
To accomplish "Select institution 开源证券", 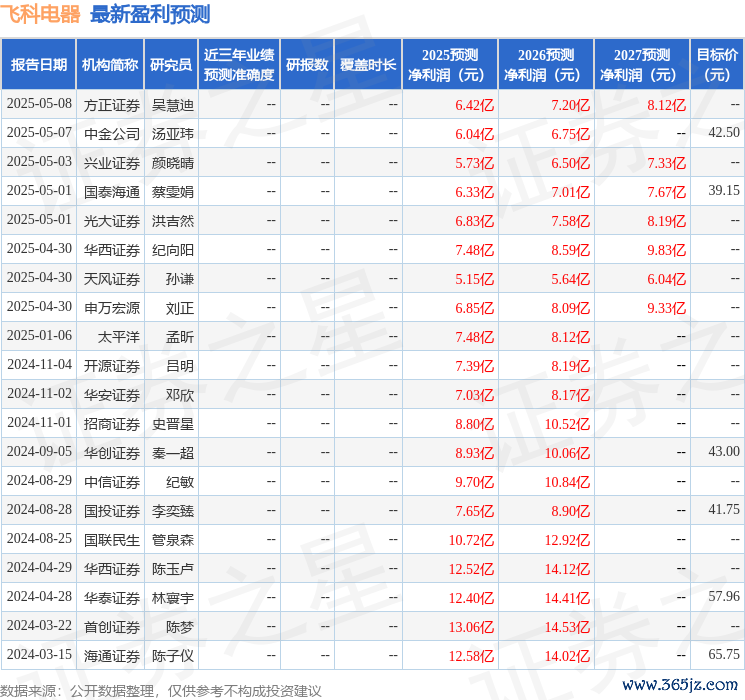I will tap(112, 366).
